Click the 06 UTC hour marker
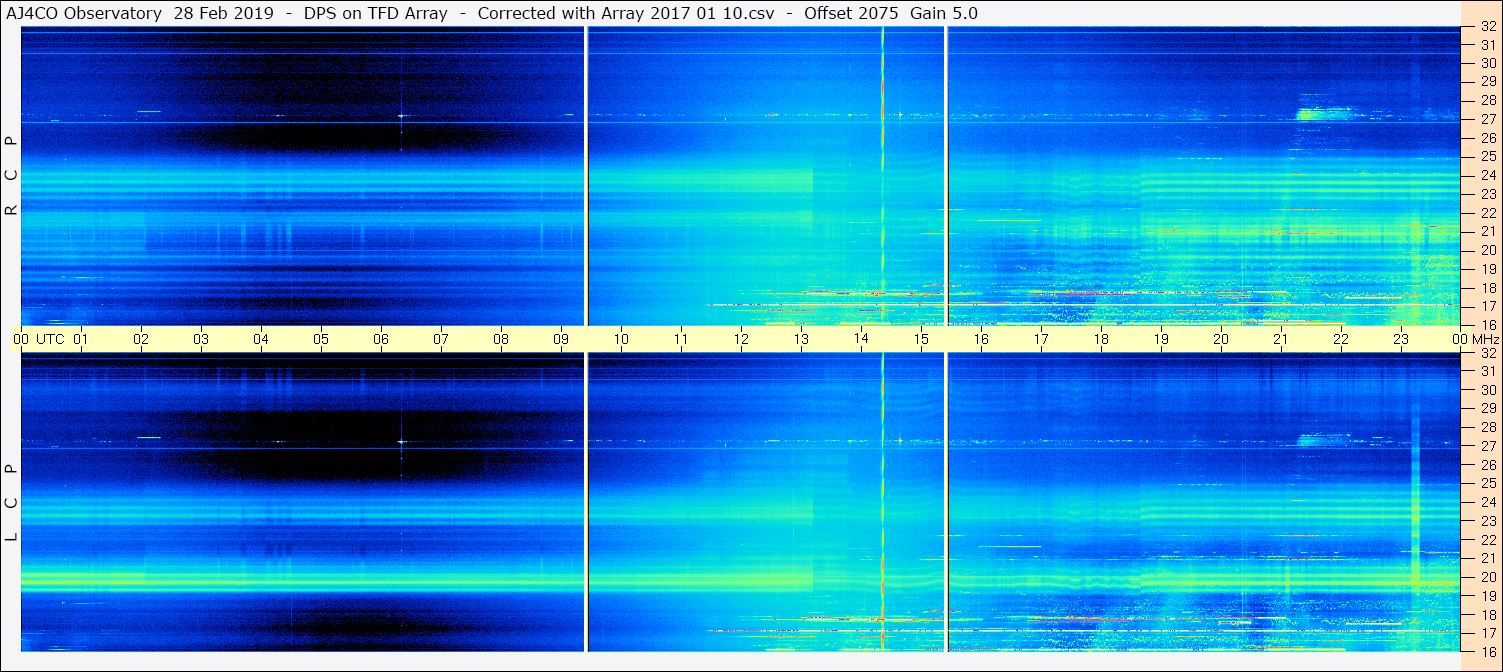This screenshot has width=1503, height=672. pos(381,339)
